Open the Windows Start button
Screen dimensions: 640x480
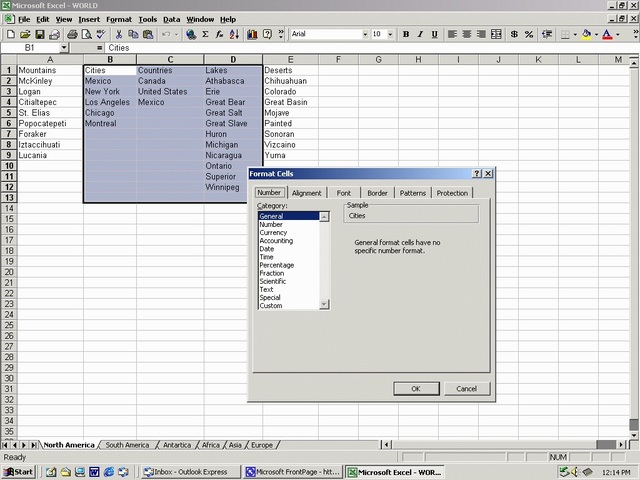coord(18,472)
